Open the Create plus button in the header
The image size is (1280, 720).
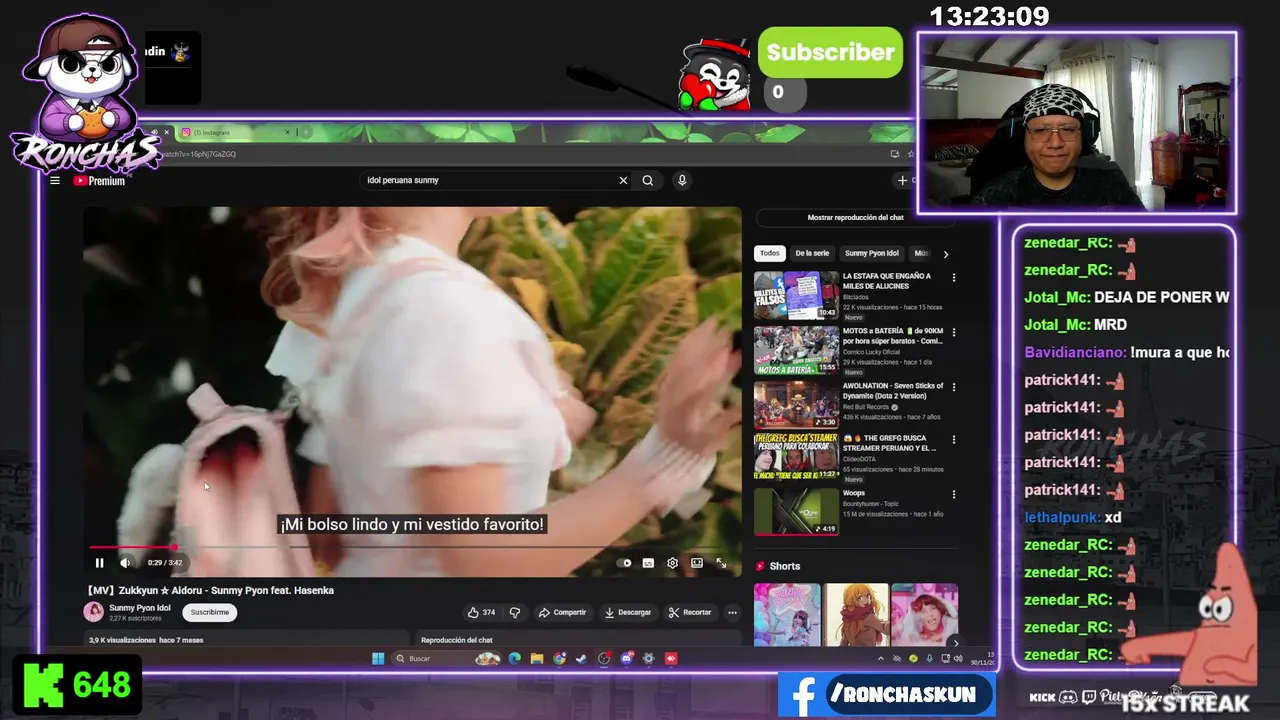click(x=902, y=181)
